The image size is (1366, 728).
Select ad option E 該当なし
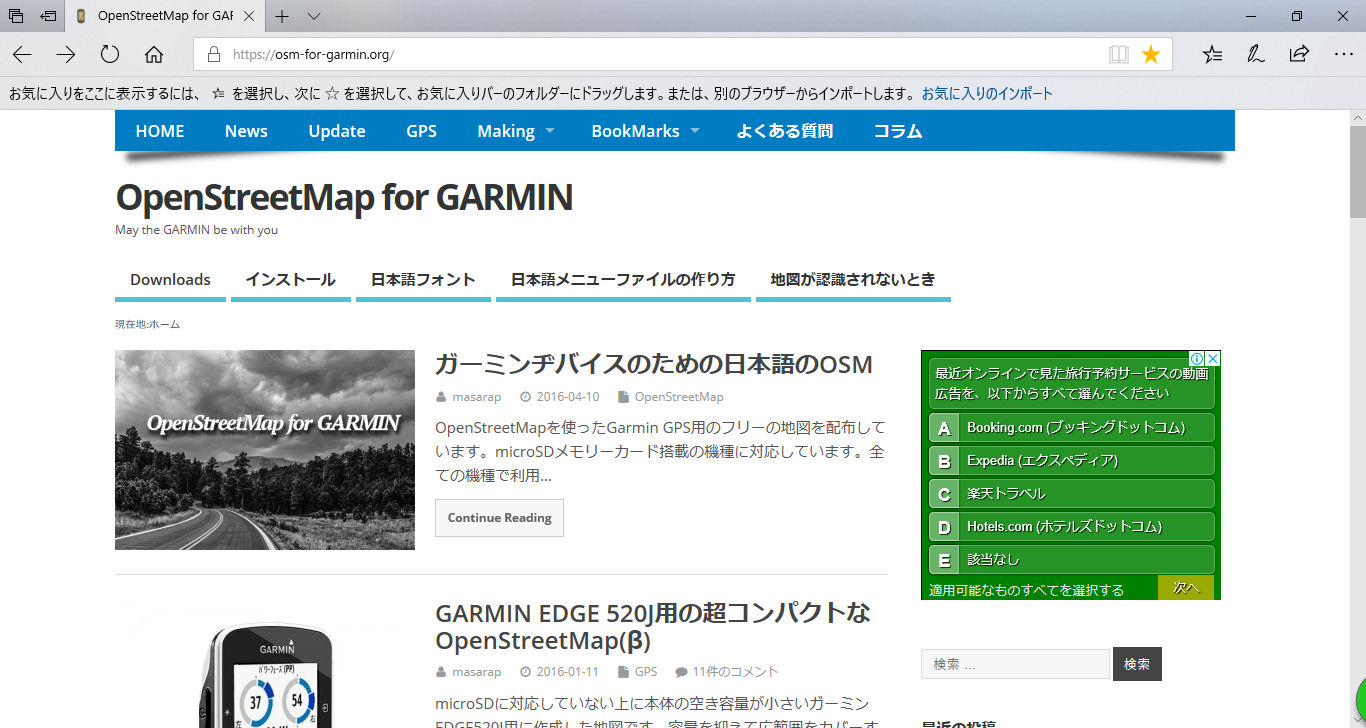click(1072, 560)
